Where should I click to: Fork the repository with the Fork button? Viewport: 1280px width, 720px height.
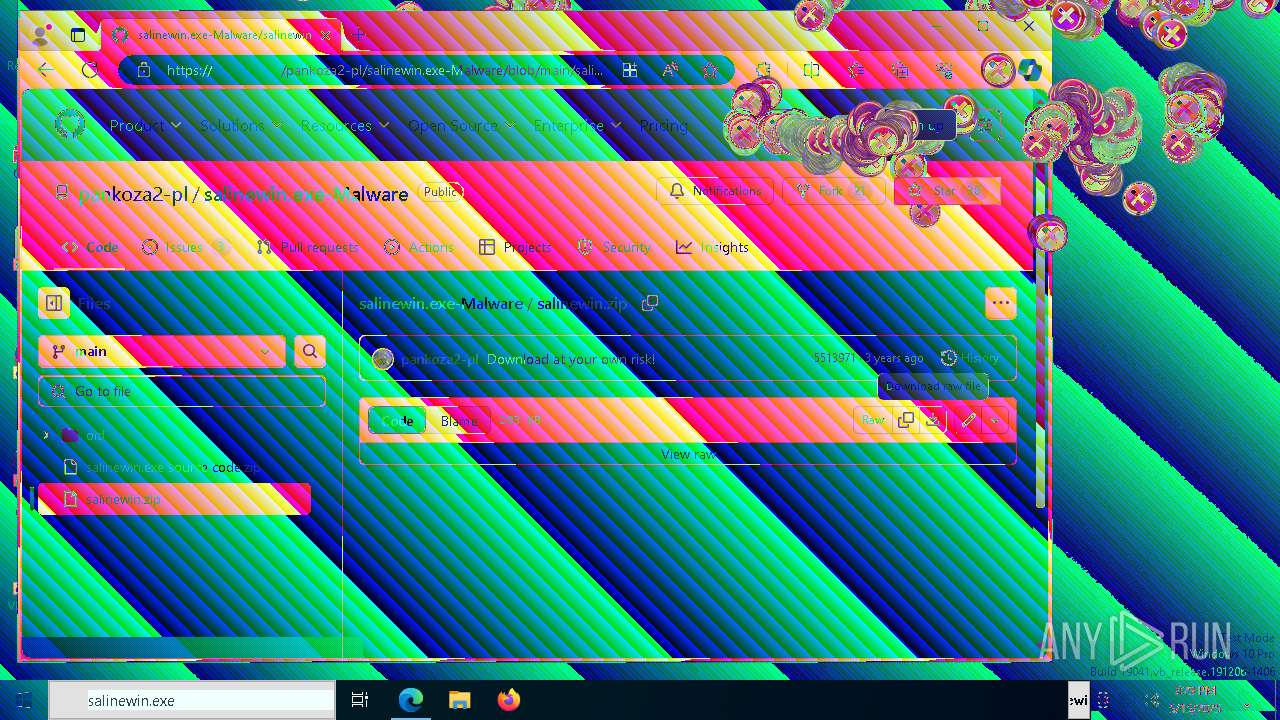pyautogui.click(x=831, y=191)
